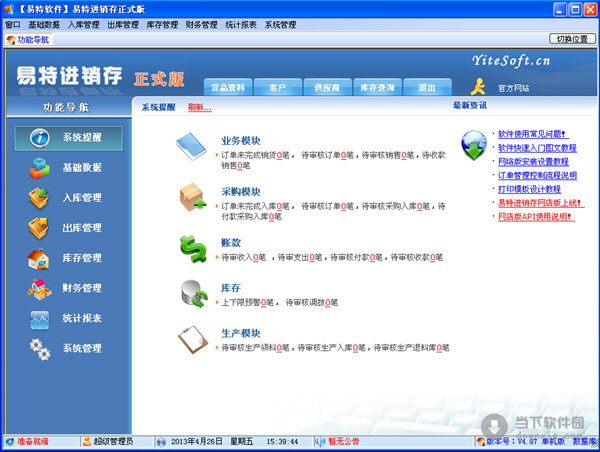Open the 系统管理 menu in menu bar
Screen dimensions: 600x452
click(x=280, y=25)
